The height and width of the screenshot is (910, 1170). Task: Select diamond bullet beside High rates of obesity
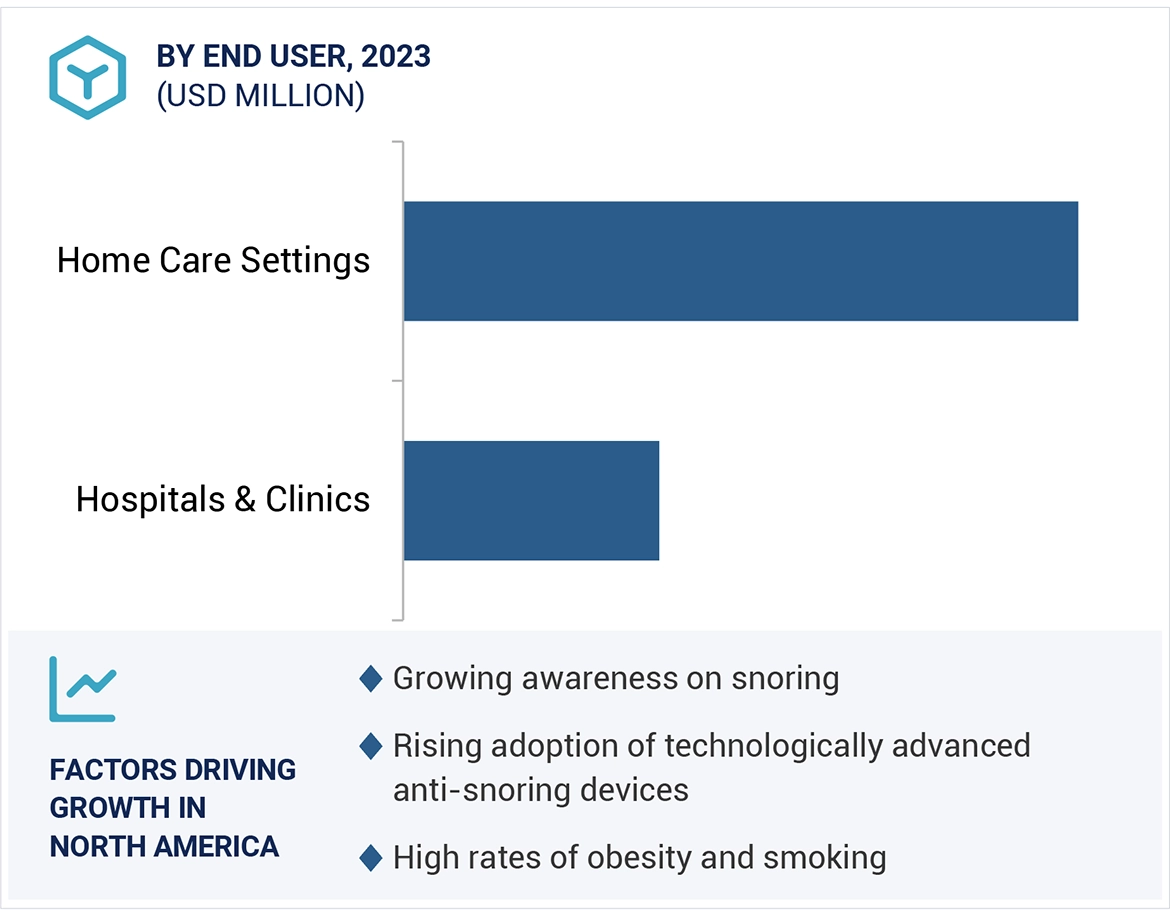(370, 857)
